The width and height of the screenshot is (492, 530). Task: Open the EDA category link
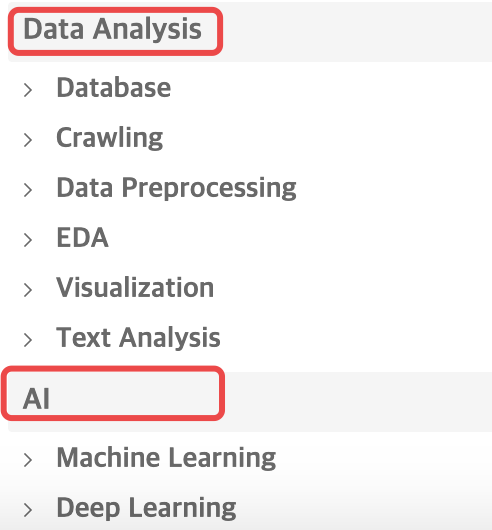click(x=83, y=237)
